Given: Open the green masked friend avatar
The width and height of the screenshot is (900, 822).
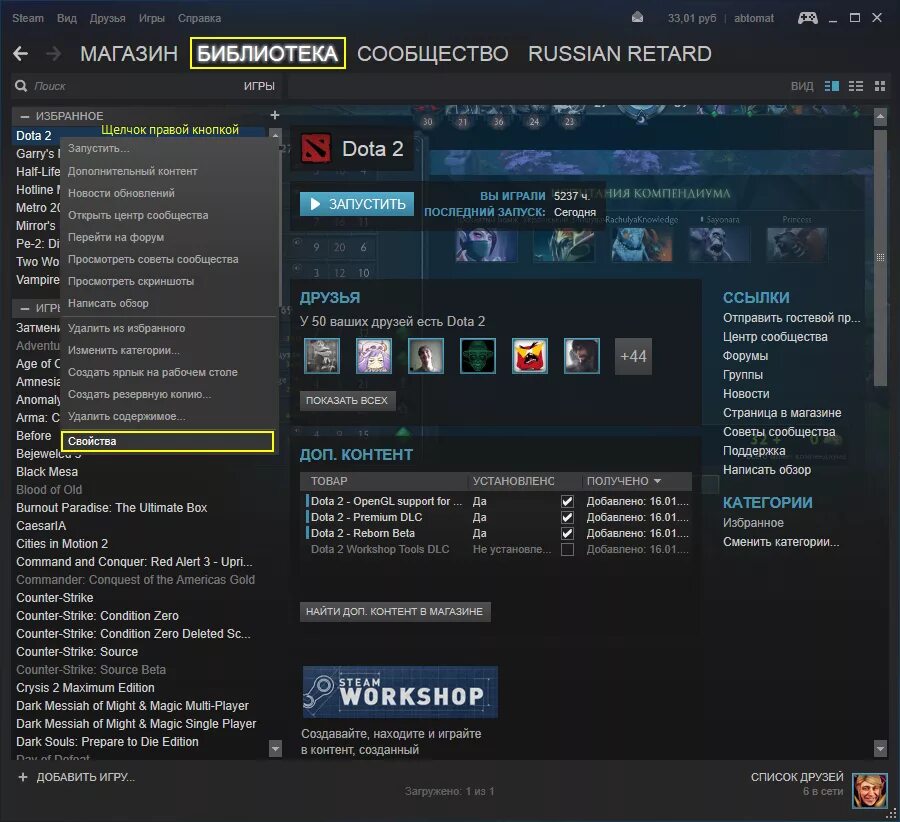Looking at the screenshot, I should point(478,356).
